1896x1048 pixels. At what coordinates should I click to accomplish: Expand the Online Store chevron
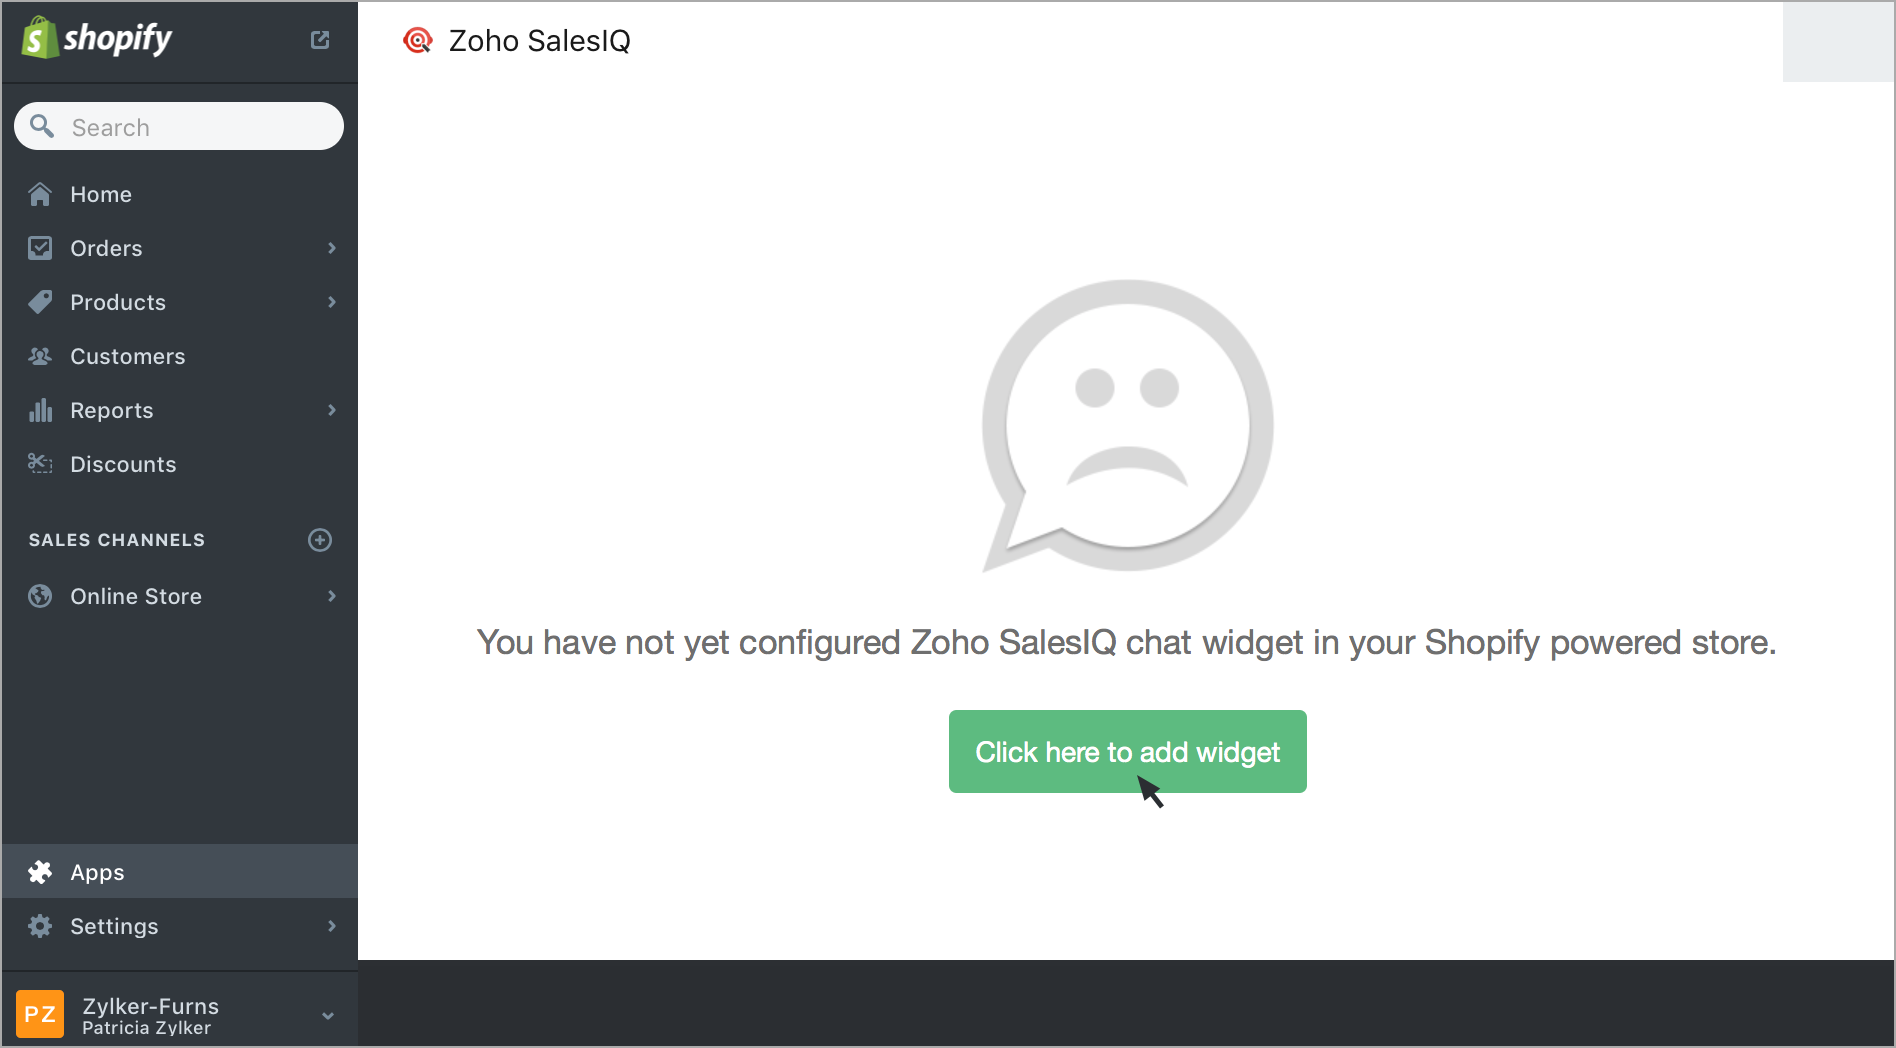pyautogui.click(x=332, y=596)
